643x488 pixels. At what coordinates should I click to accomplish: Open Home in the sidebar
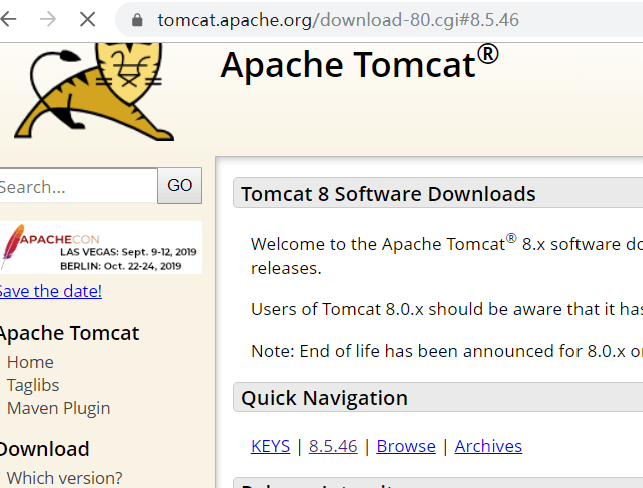(30, 362)
